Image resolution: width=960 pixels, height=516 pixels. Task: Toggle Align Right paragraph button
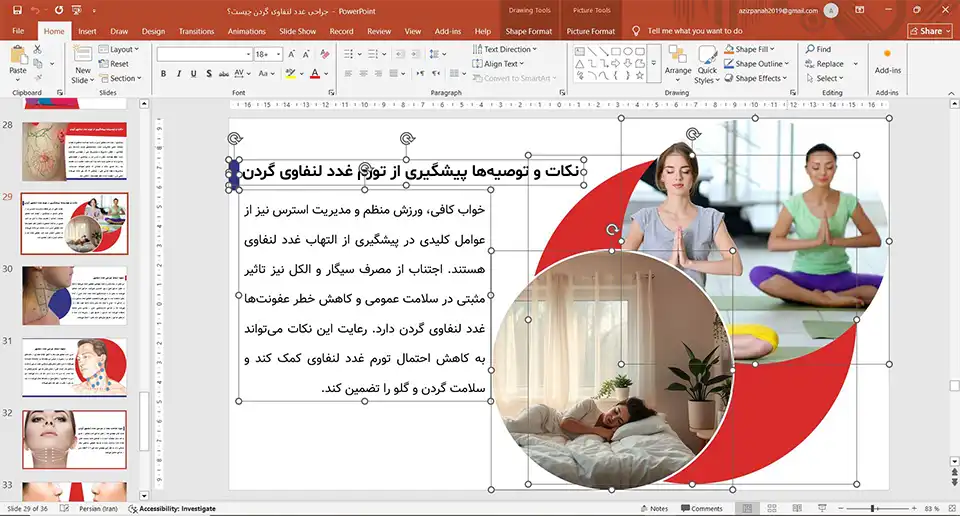[378, 73]
